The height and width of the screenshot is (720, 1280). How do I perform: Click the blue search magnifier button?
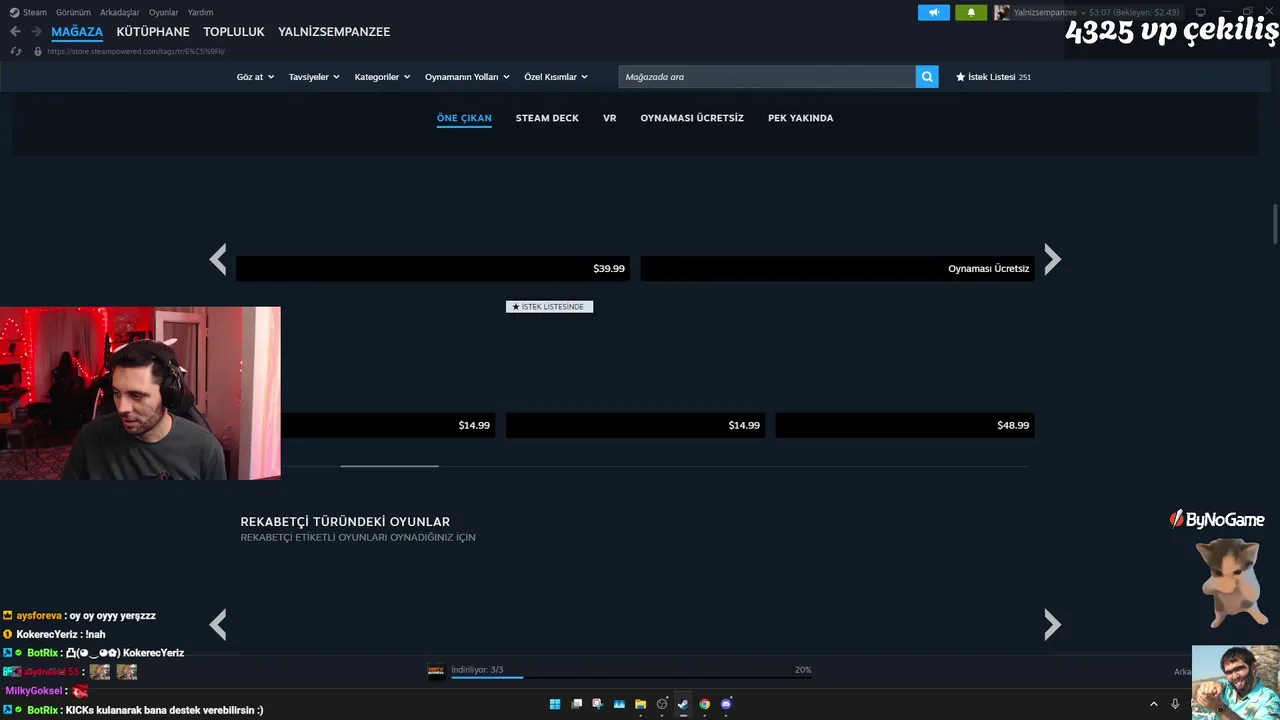click(927, 77)
